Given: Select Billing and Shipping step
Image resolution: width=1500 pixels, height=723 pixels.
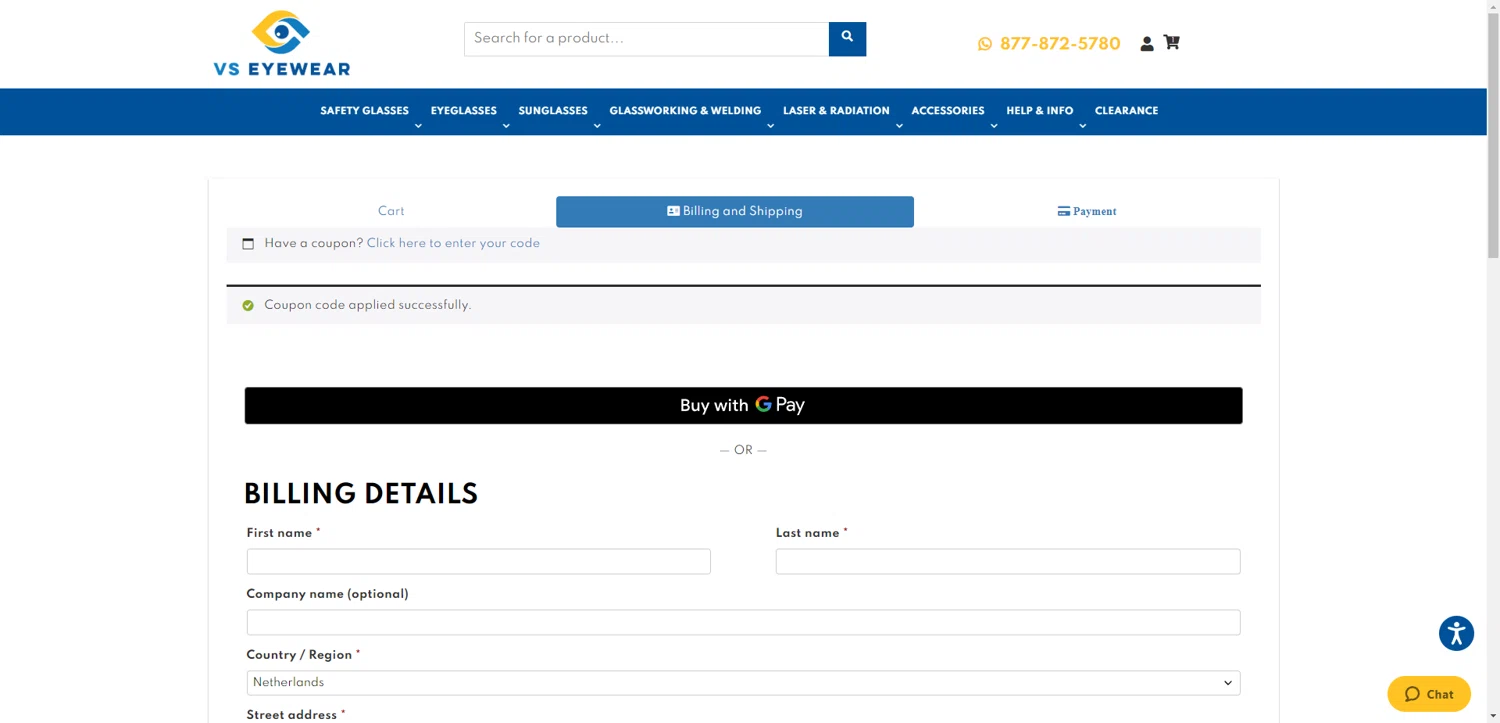Looking at the screenshot, I should point(735,211).
